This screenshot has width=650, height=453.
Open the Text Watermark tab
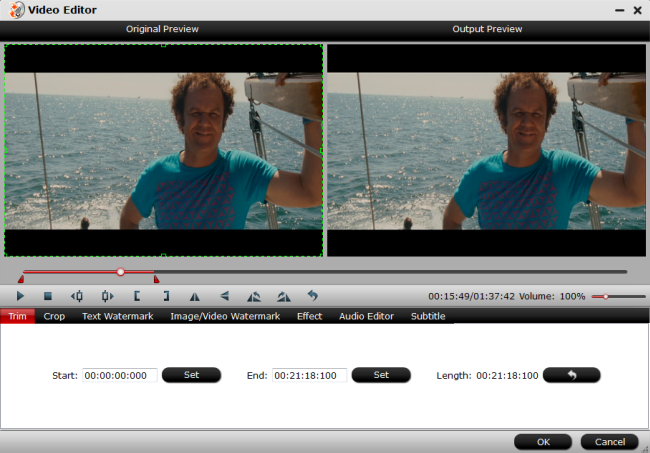(118, 316)
